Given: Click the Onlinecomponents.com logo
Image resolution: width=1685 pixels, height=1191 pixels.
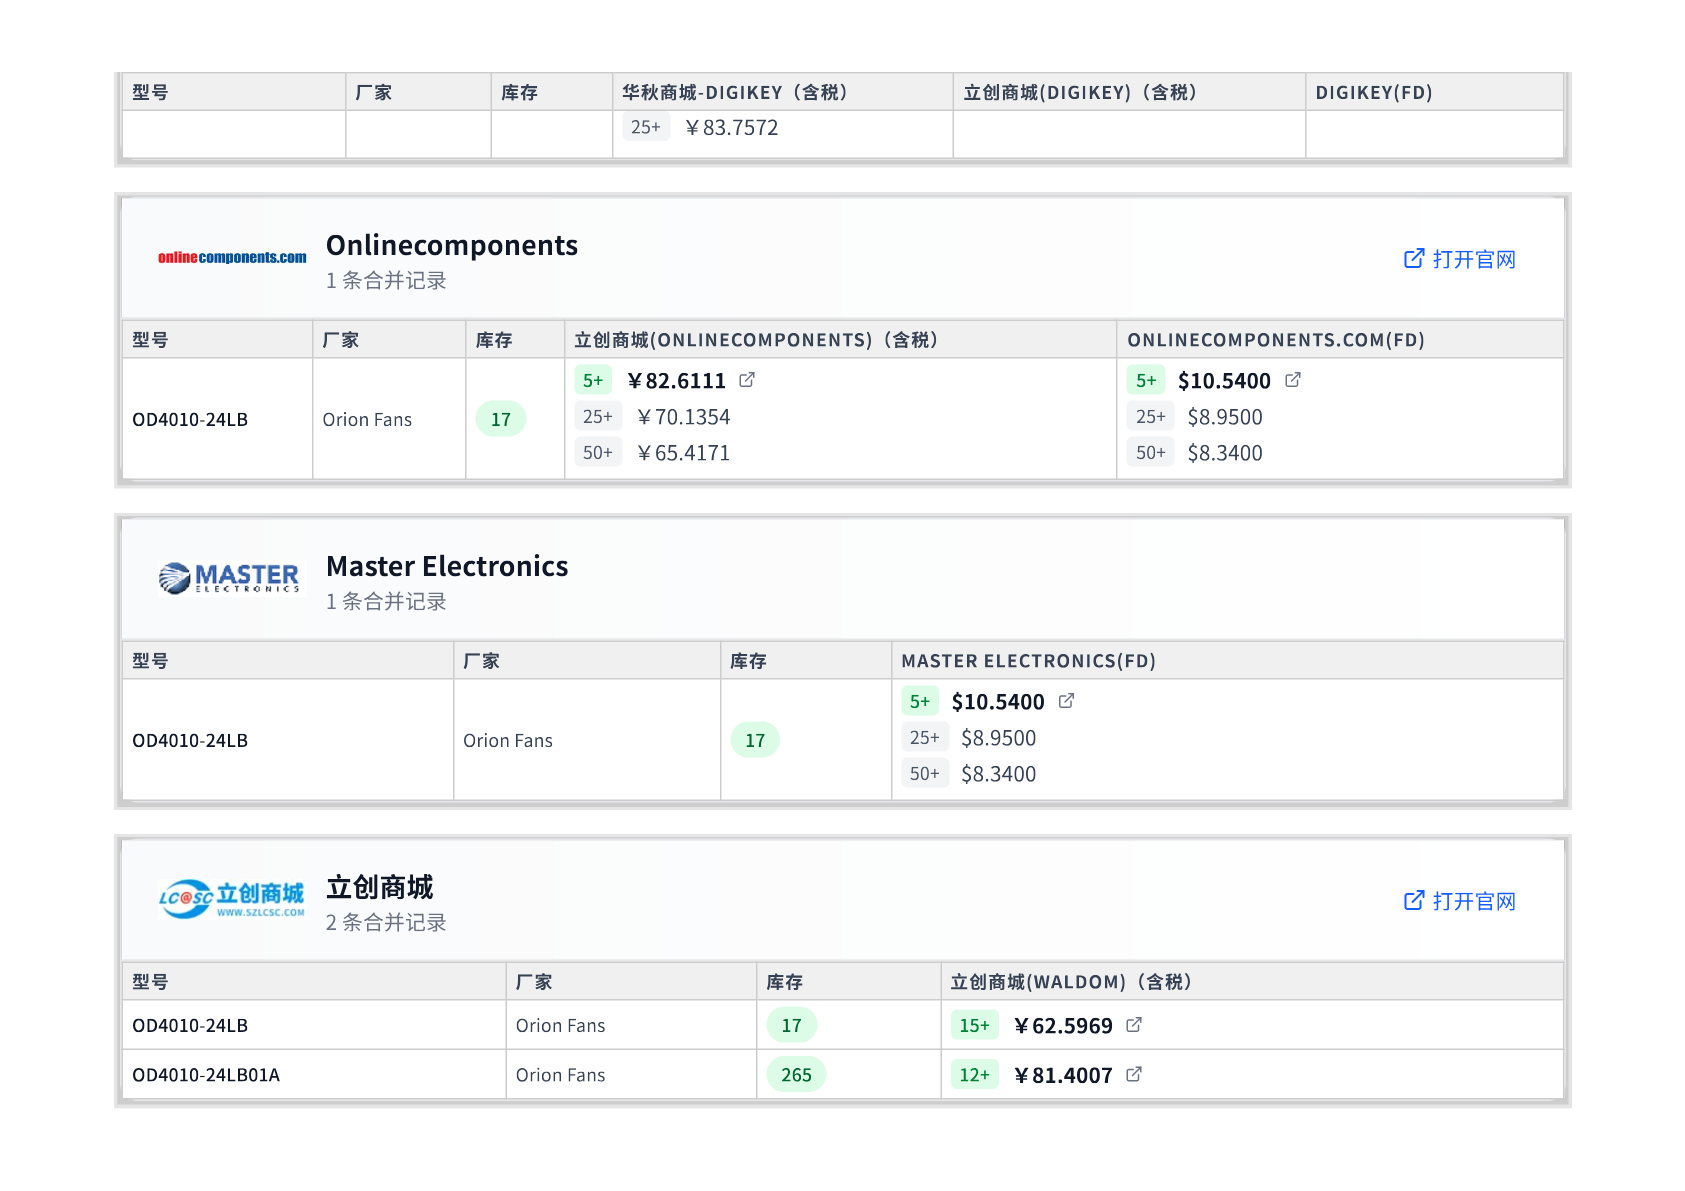Looking at the screenshot, I should pos(231,257).
